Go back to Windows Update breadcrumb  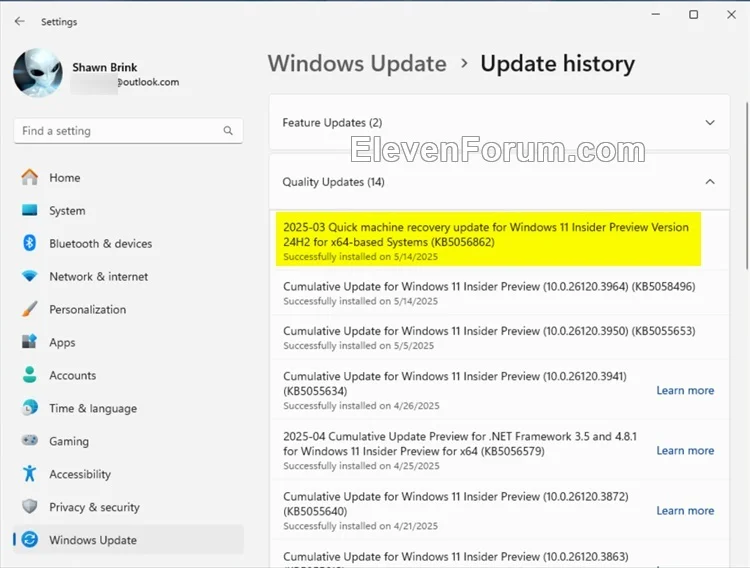357,64
